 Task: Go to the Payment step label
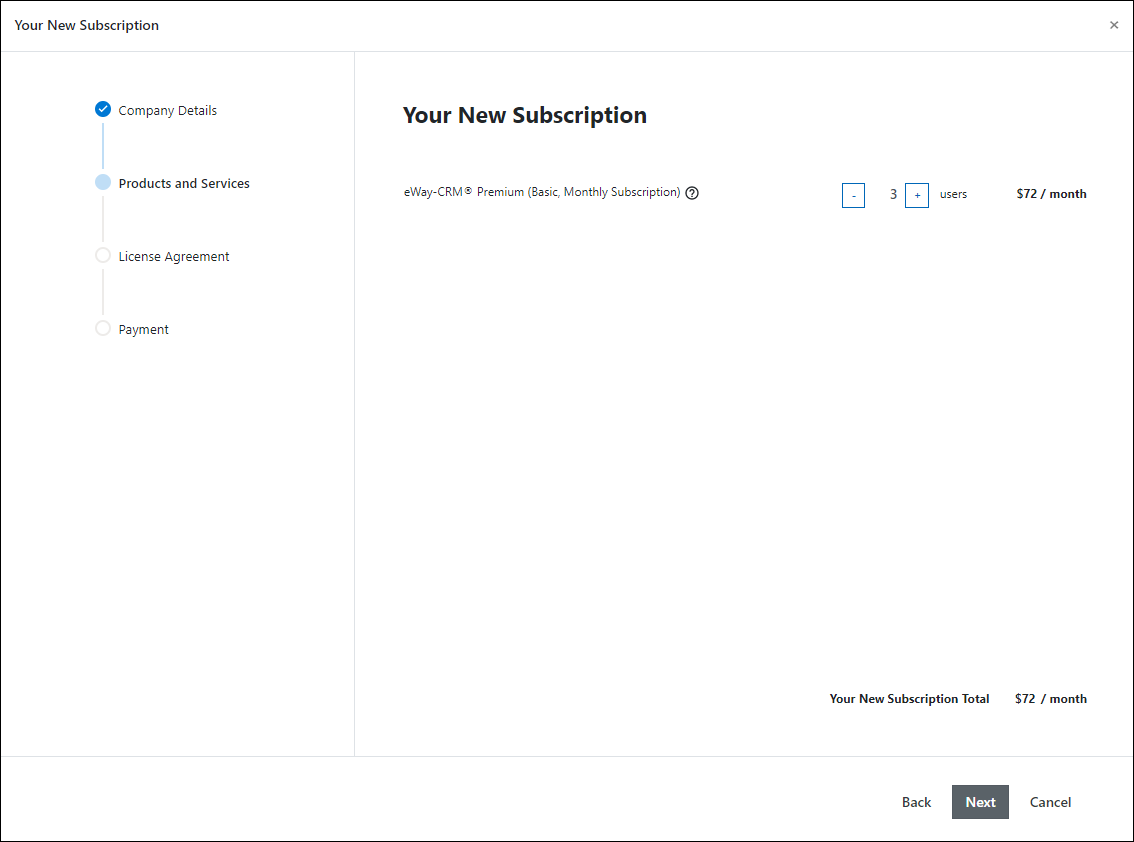(x=143, y=330)
